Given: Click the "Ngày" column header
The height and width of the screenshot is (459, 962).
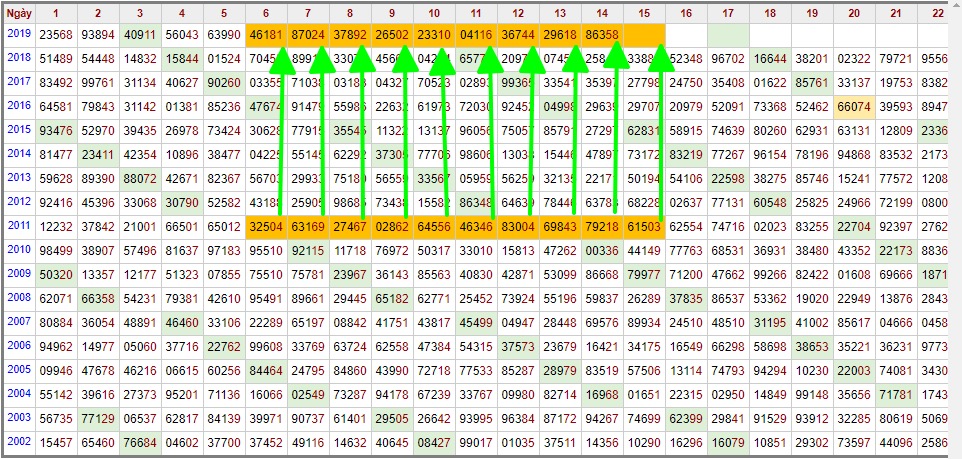Looking at the screenshot, I should coord(18,12).
